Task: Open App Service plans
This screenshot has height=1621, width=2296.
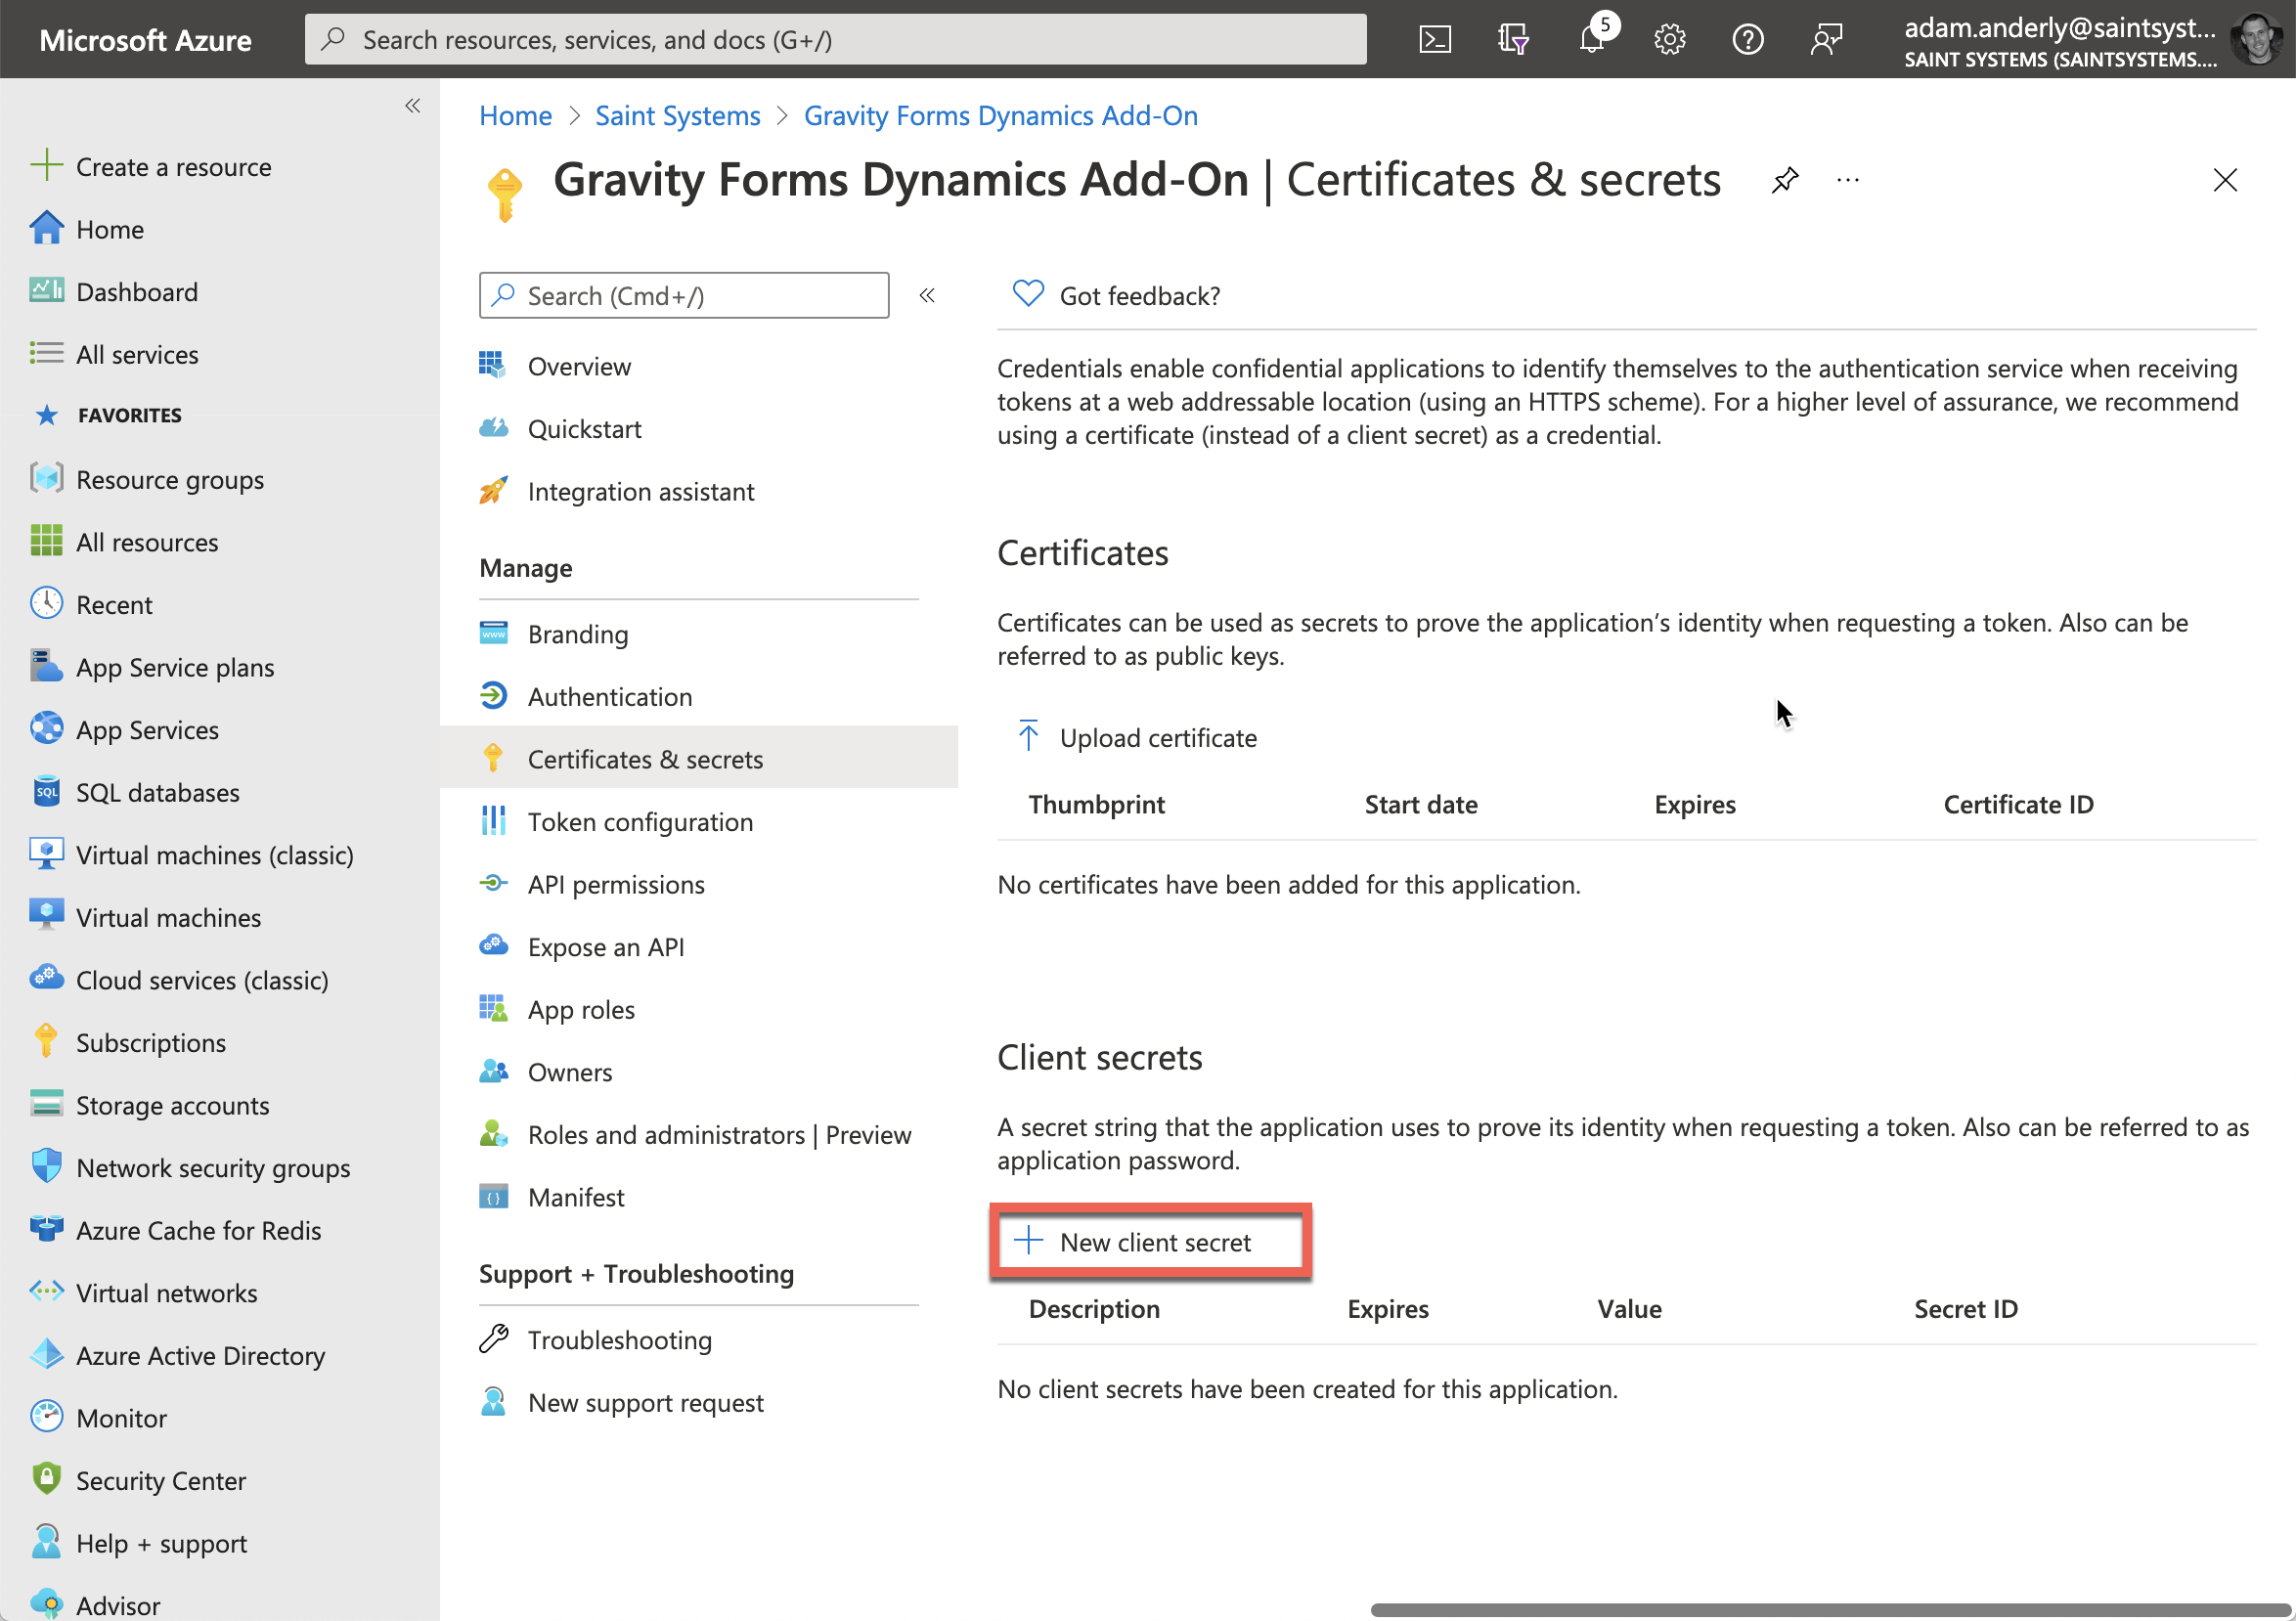Action: pyautogui.click(x=153, y=668)
